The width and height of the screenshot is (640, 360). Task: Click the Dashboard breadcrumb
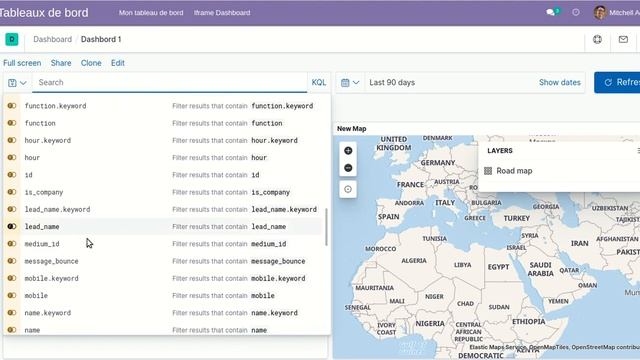tap(53, 39)
